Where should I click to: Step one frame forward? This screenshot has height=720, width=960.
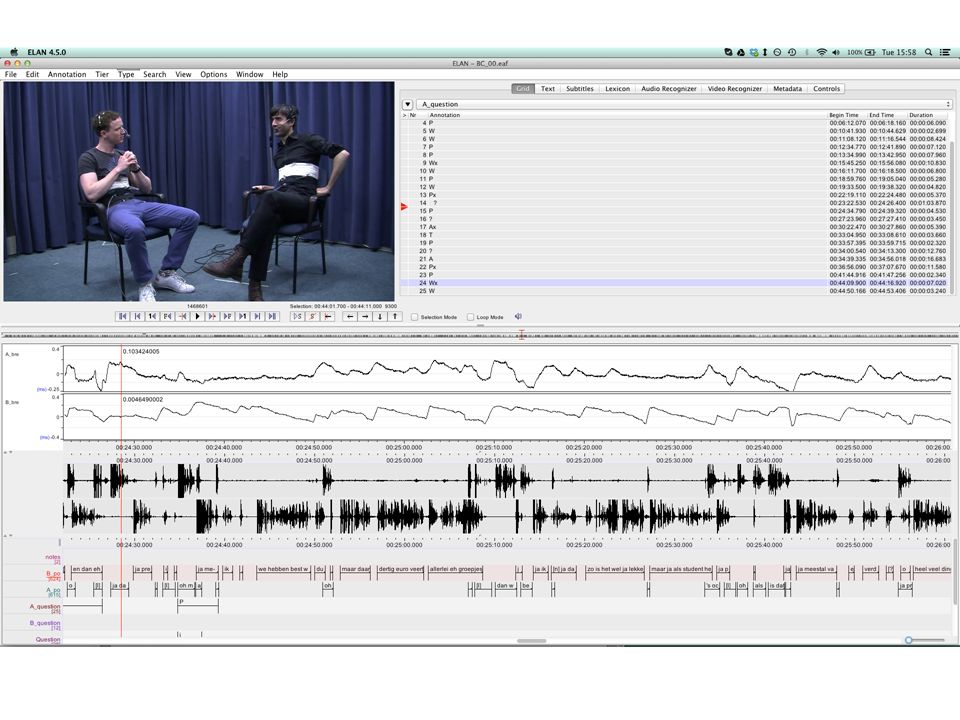(227, 317)
